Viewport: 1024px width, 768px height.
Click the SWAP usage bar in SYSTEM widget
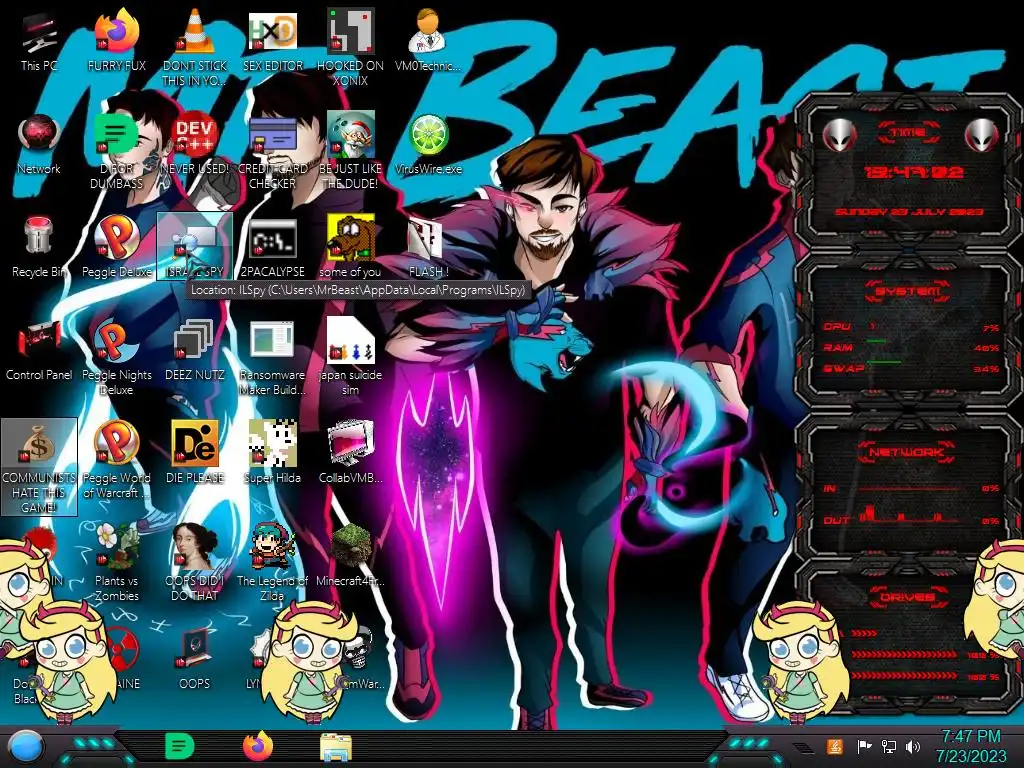tap(883, 362)
